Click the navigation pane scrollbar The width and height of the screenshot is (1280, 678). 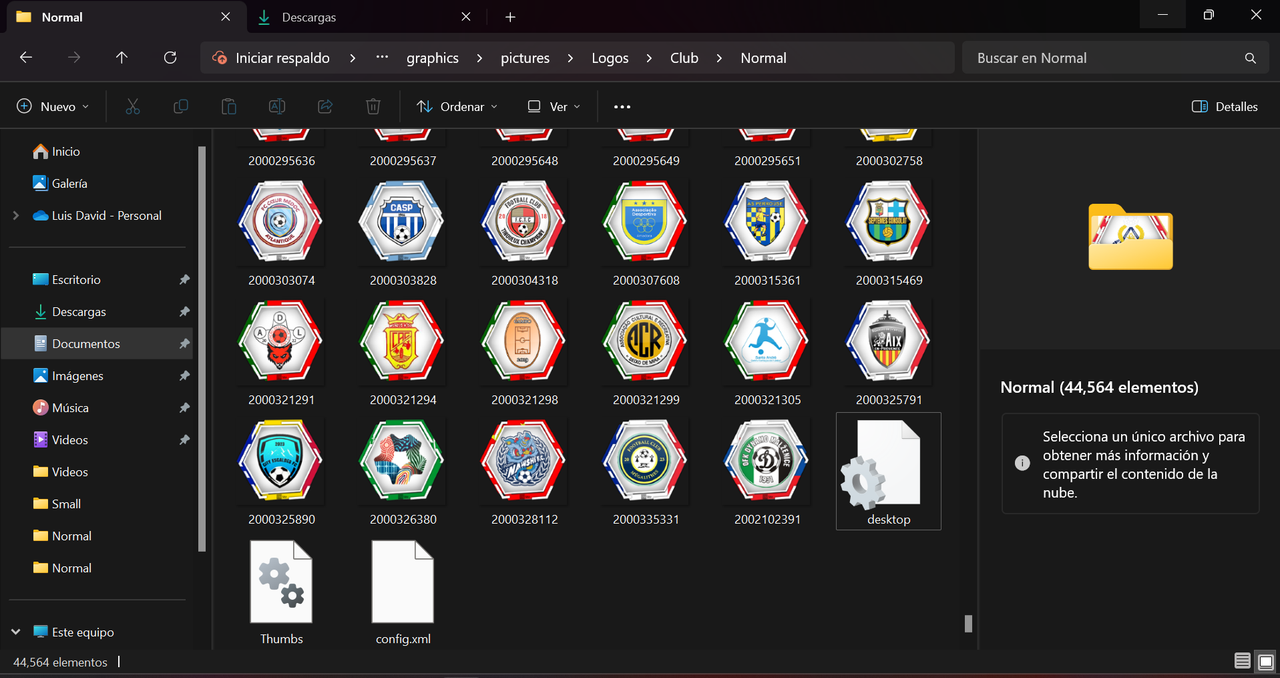coord(203,350)
